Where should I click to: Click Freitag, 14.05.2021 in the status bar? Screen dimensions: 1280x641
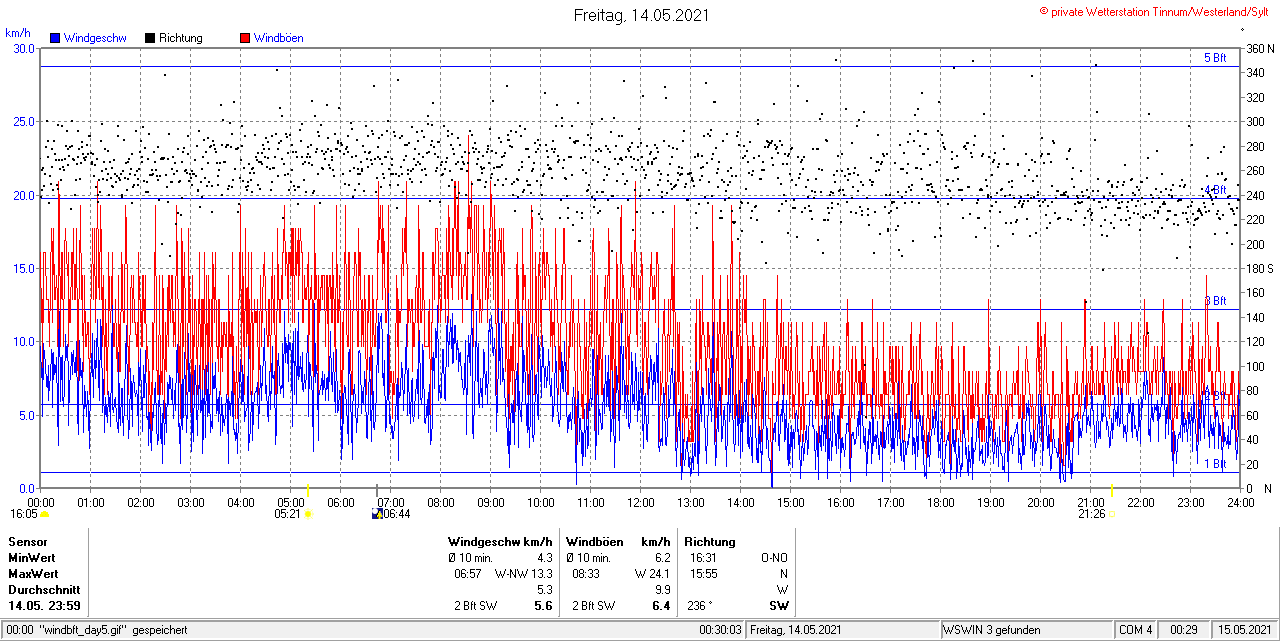tap(796, 630)
